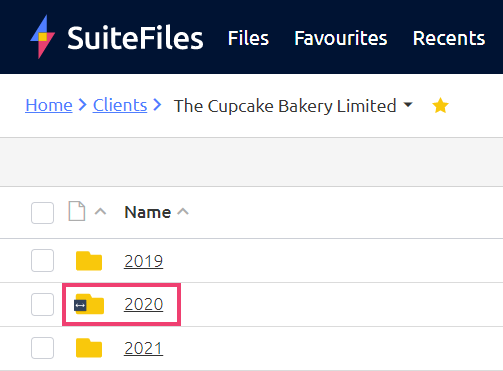The width and height of the screenshot is (503, 371).
Task: Click the 2021 folder icon
Action: [x=89, y=348]
